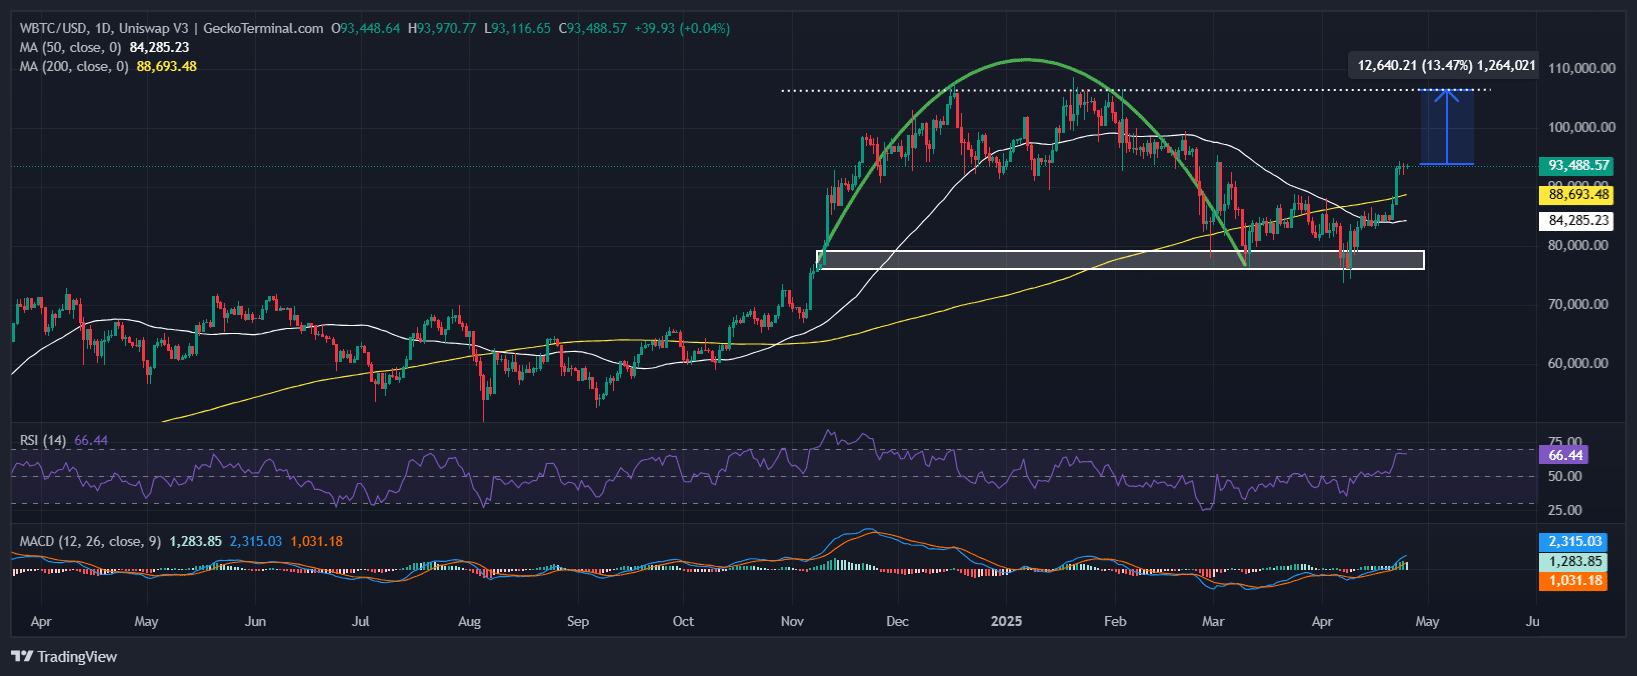Click the current price tag 93,488.57
Image resolution: width=1637 pixels, height=676 pixels.
[x=1575, y=166]
